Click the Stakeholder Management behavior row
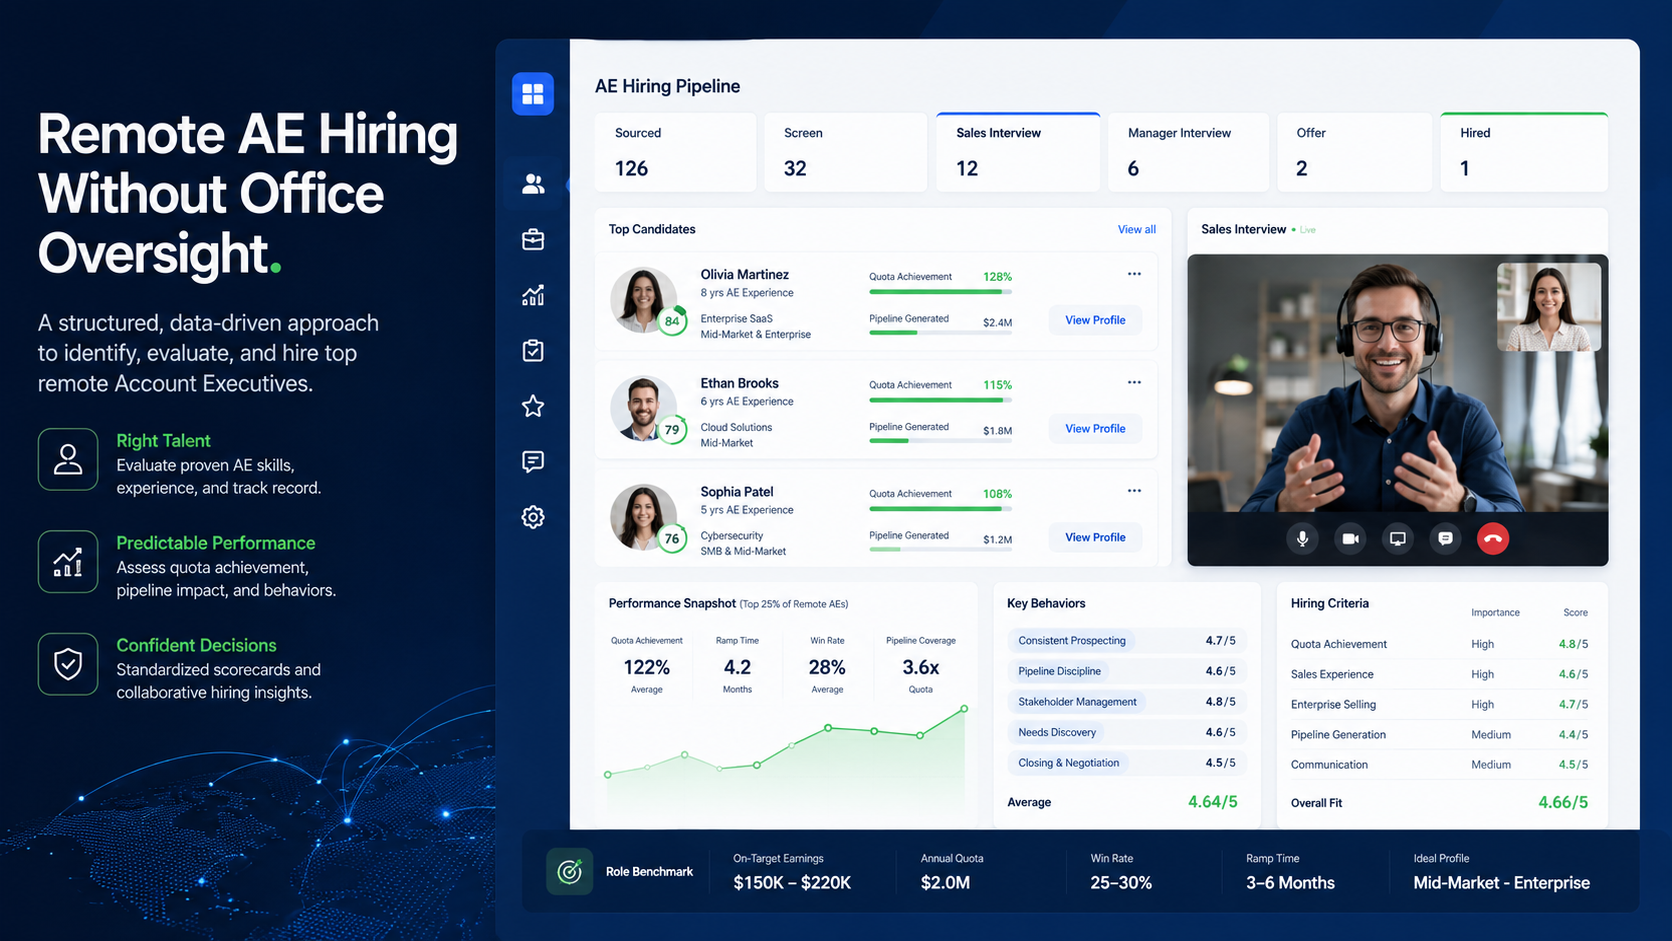1672x941 pixels. tap(1126, 702)
